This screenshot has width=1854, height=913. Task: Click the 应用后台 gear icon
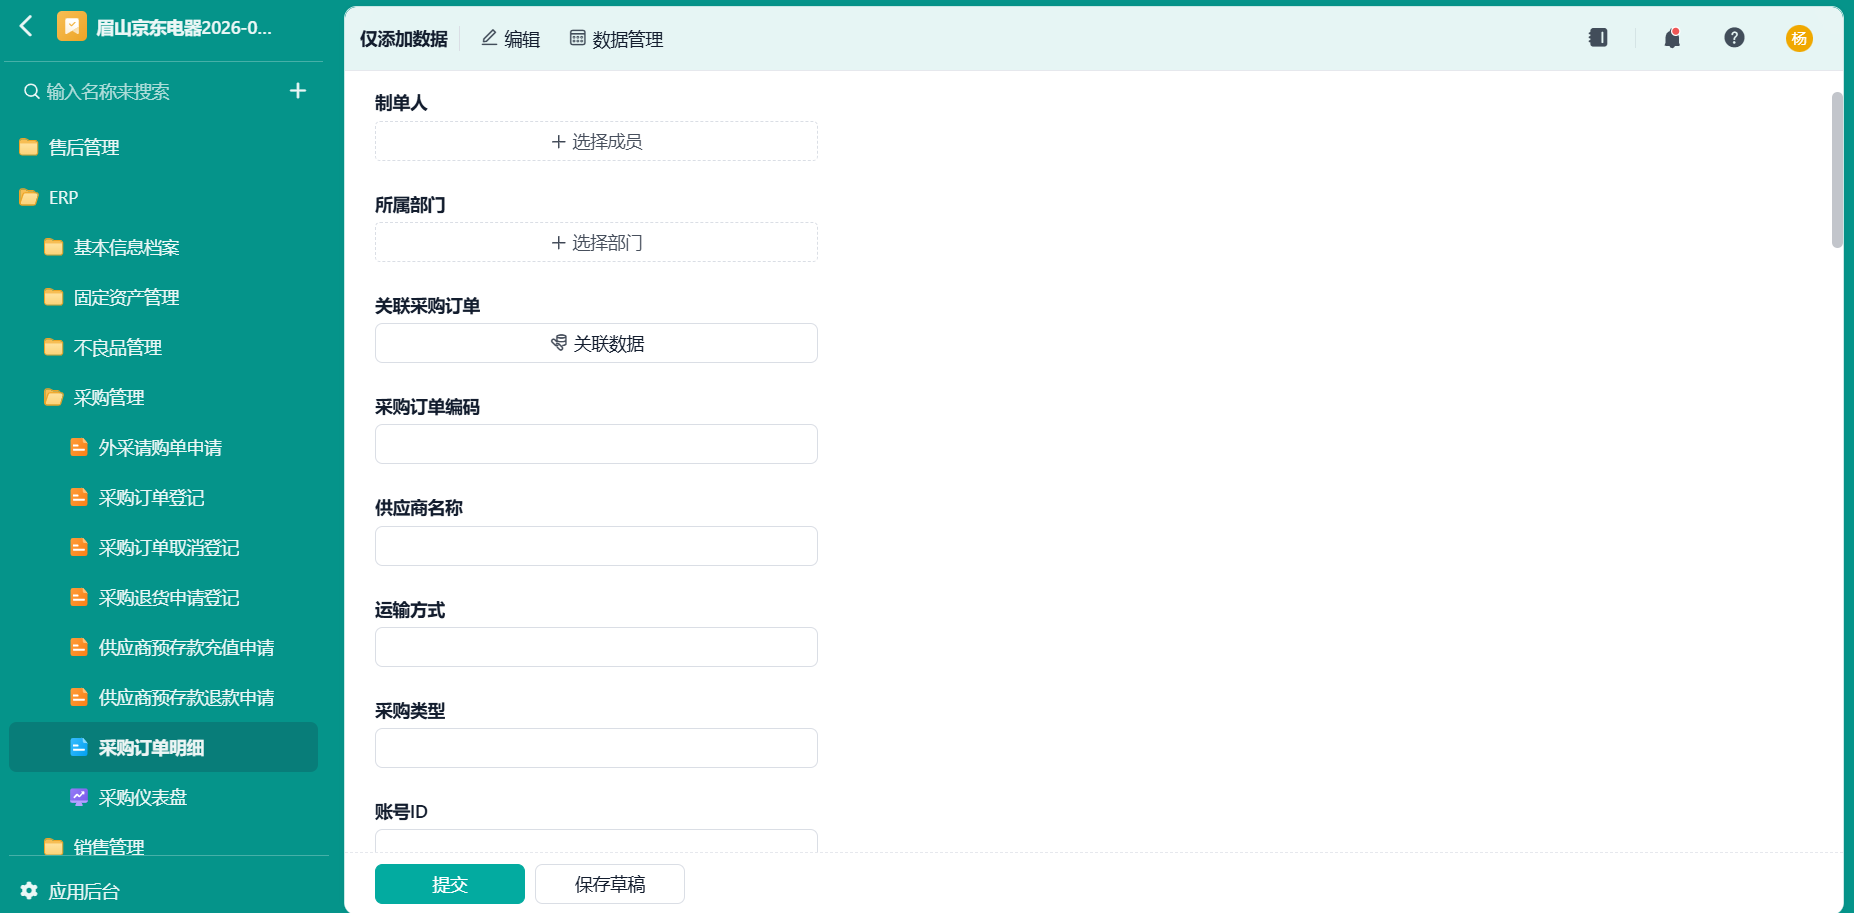point(29,890)
